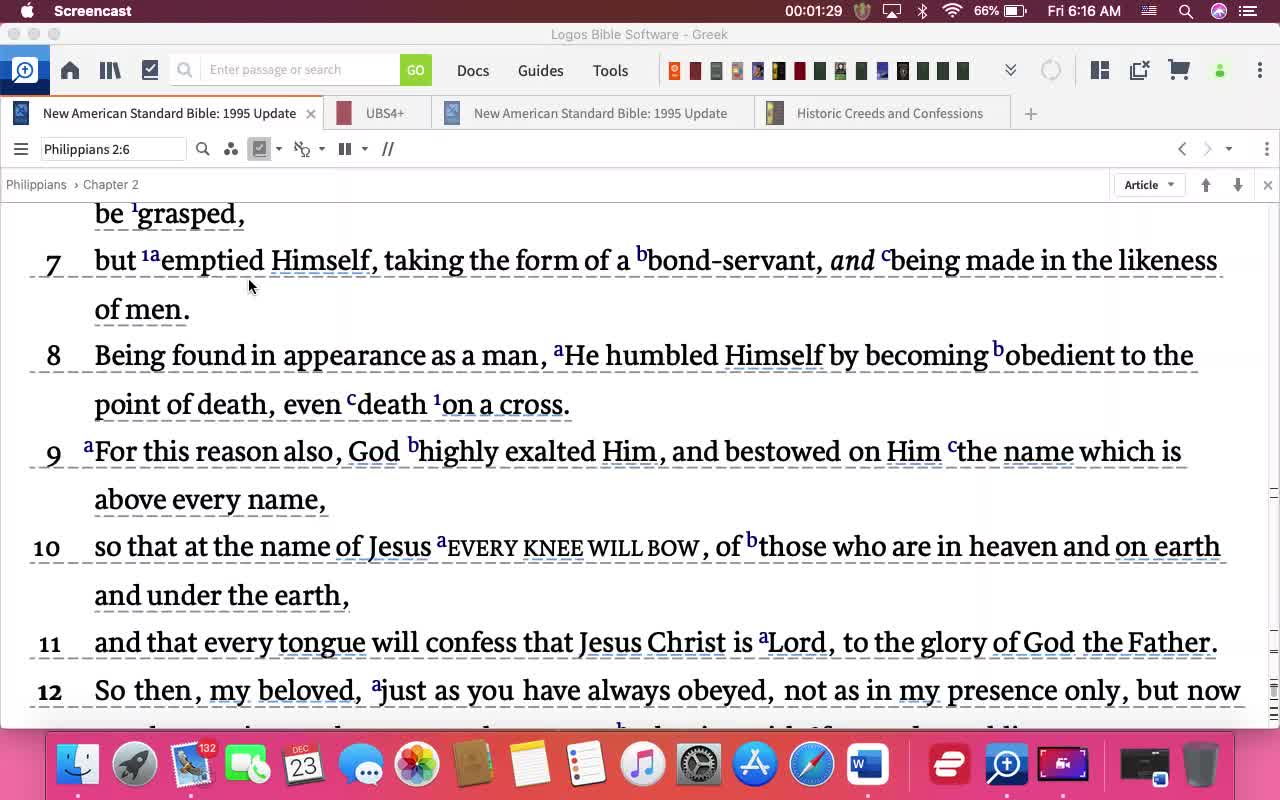
Task: Click the Wi-Fi icon in menu bar
Action: pos(952,11)
